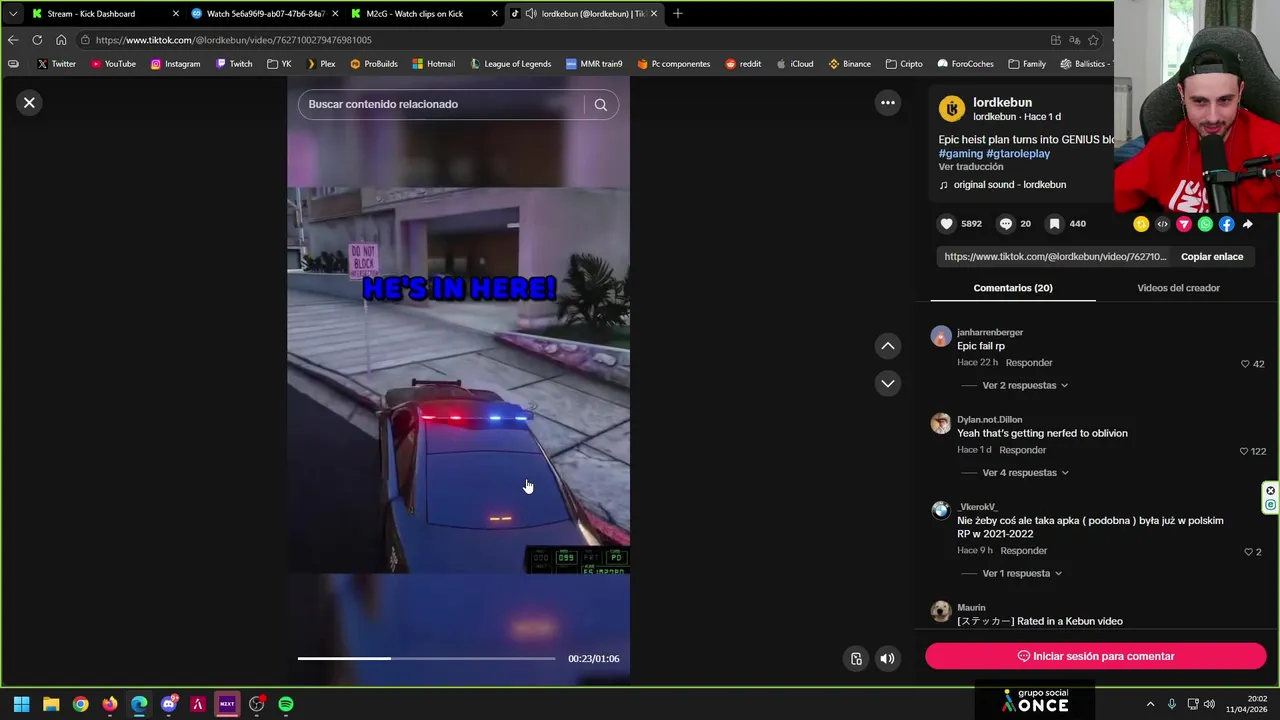The height and width of the screenshot is (720, 1280).
Task: Go to next video with down arrow
Action: point(887,383)
